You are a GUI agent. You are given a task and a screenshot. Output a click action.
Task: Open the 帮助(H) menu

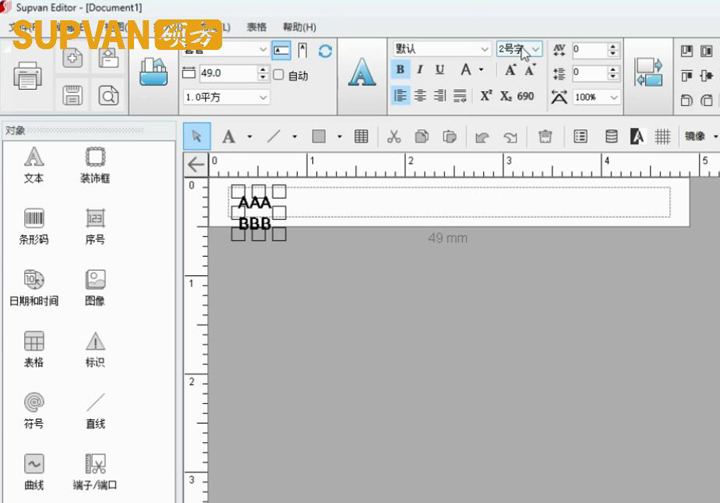tap(299, 27)
